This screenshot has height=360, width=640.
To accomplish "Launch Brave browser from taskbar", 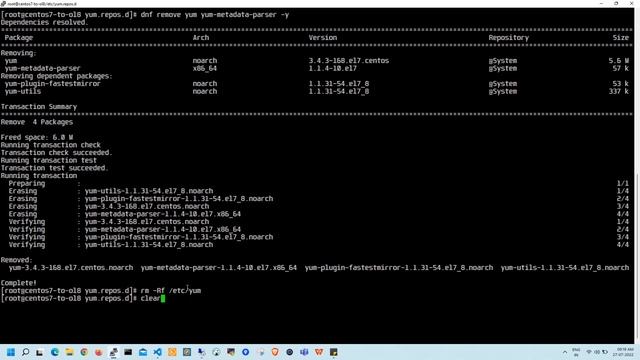I will [x=275, y=352].
